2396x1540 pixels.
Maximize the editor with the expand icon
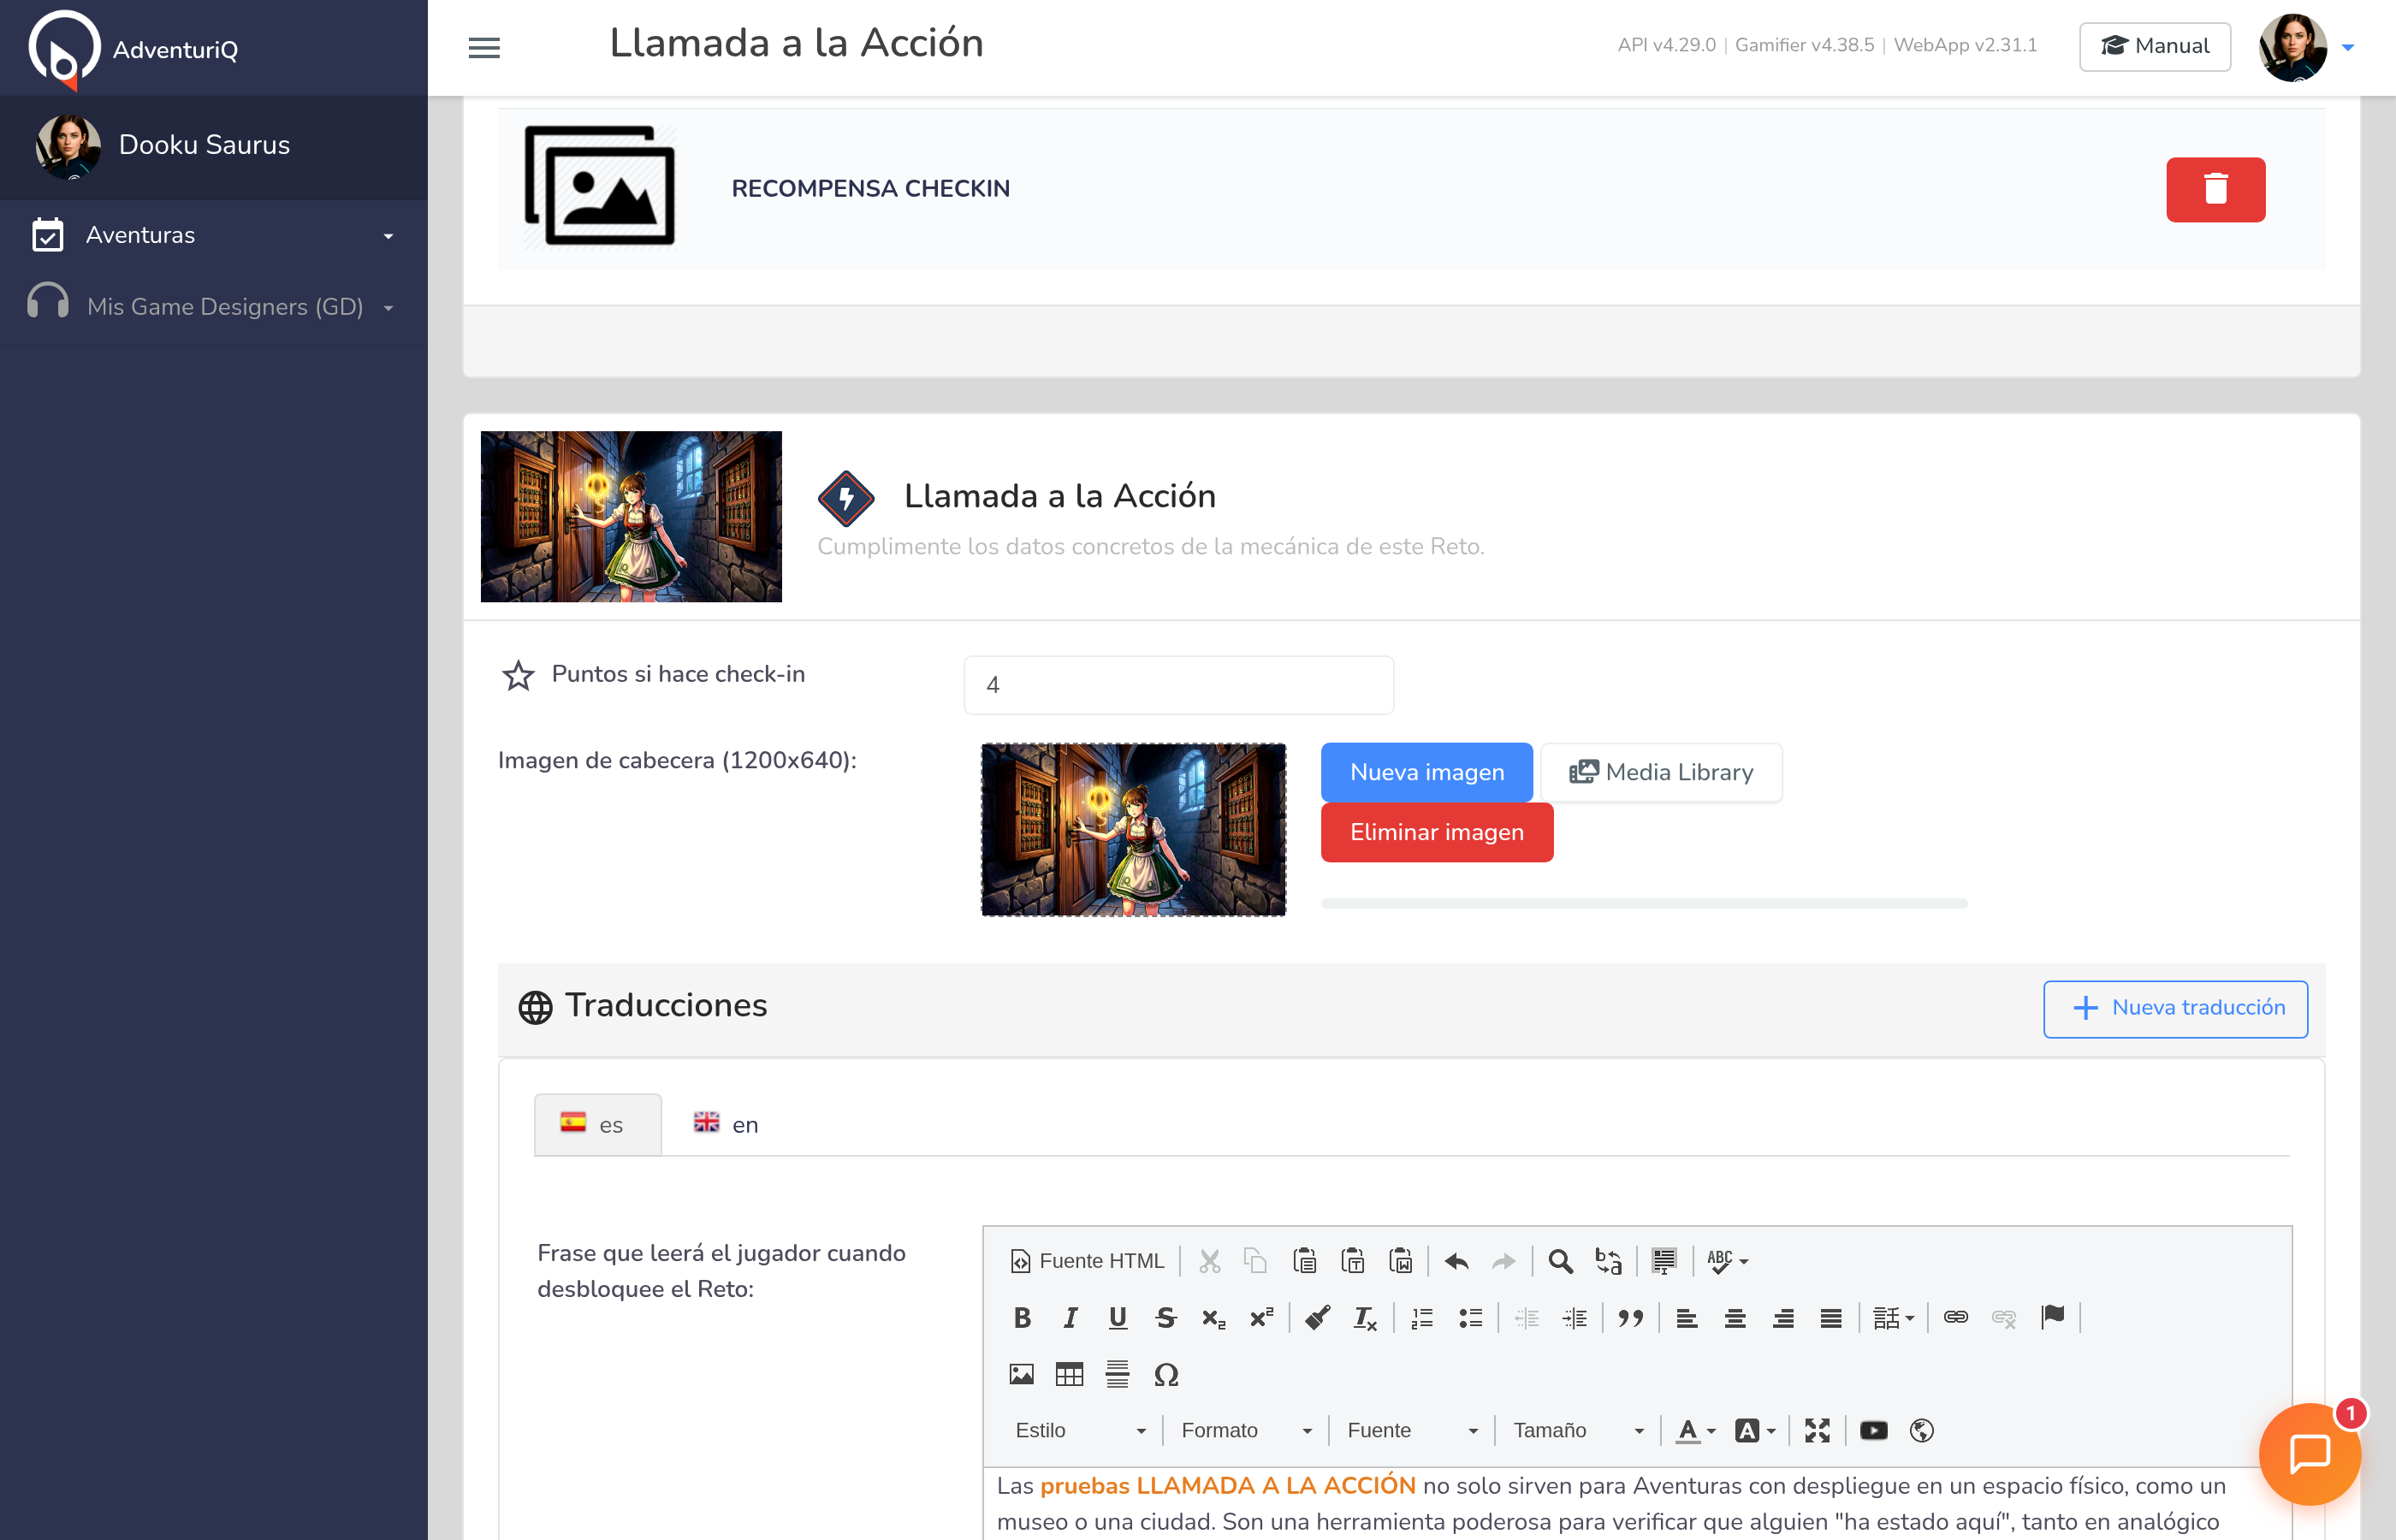tap(1817, 1431)
